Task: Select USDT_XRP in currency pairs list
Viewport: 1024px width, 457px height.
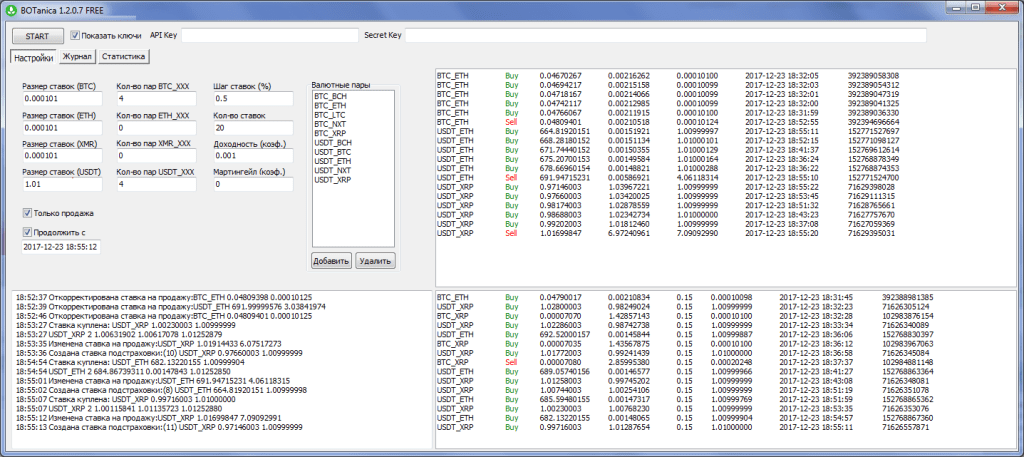Action: (353, 180)
